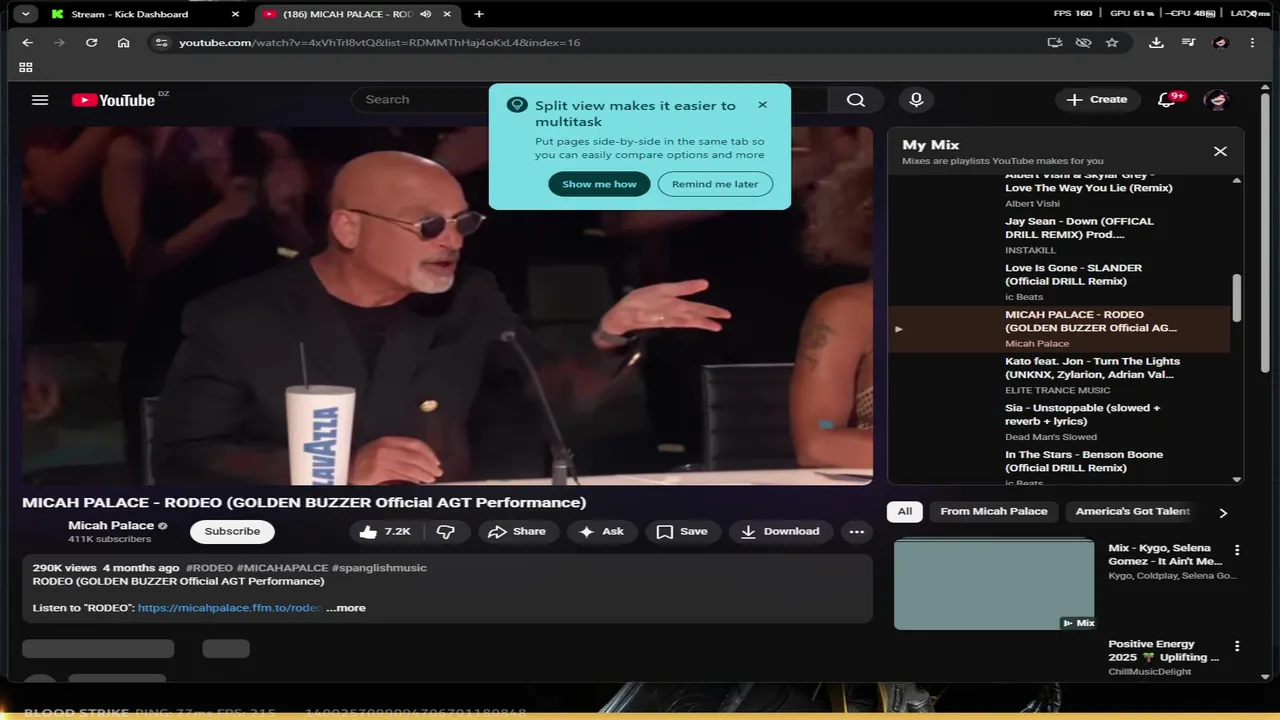Dislike the video with thumbs down

pyautogui.click(x=446, y=532)
